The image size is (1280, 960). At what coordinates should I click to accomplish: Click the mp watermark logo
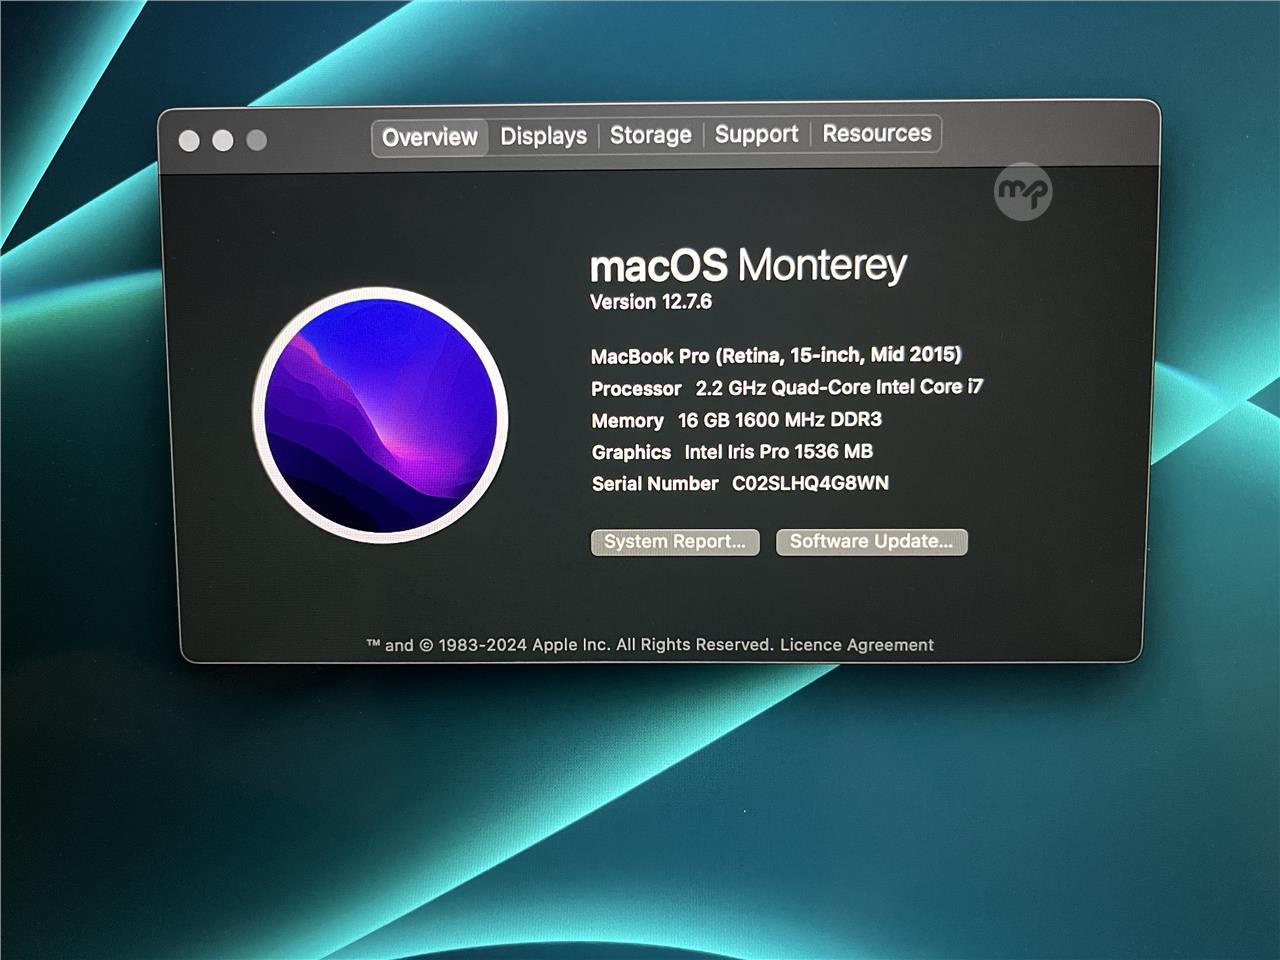click(1023, 191)
